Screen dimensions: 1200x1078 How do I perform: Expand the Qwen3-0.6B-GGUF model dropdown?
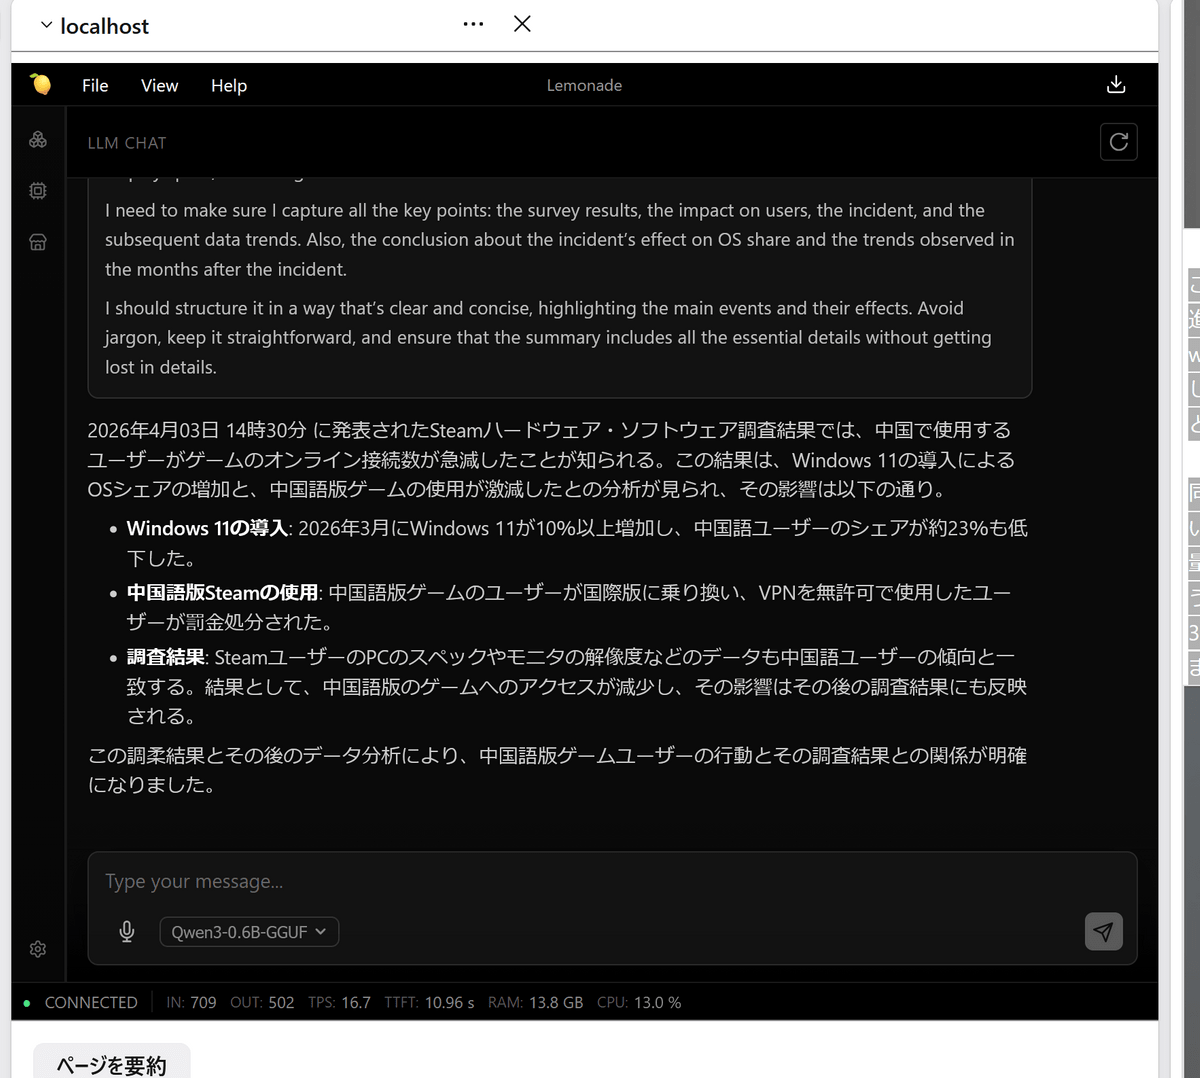pyautogui.click(x=249, y=932)
